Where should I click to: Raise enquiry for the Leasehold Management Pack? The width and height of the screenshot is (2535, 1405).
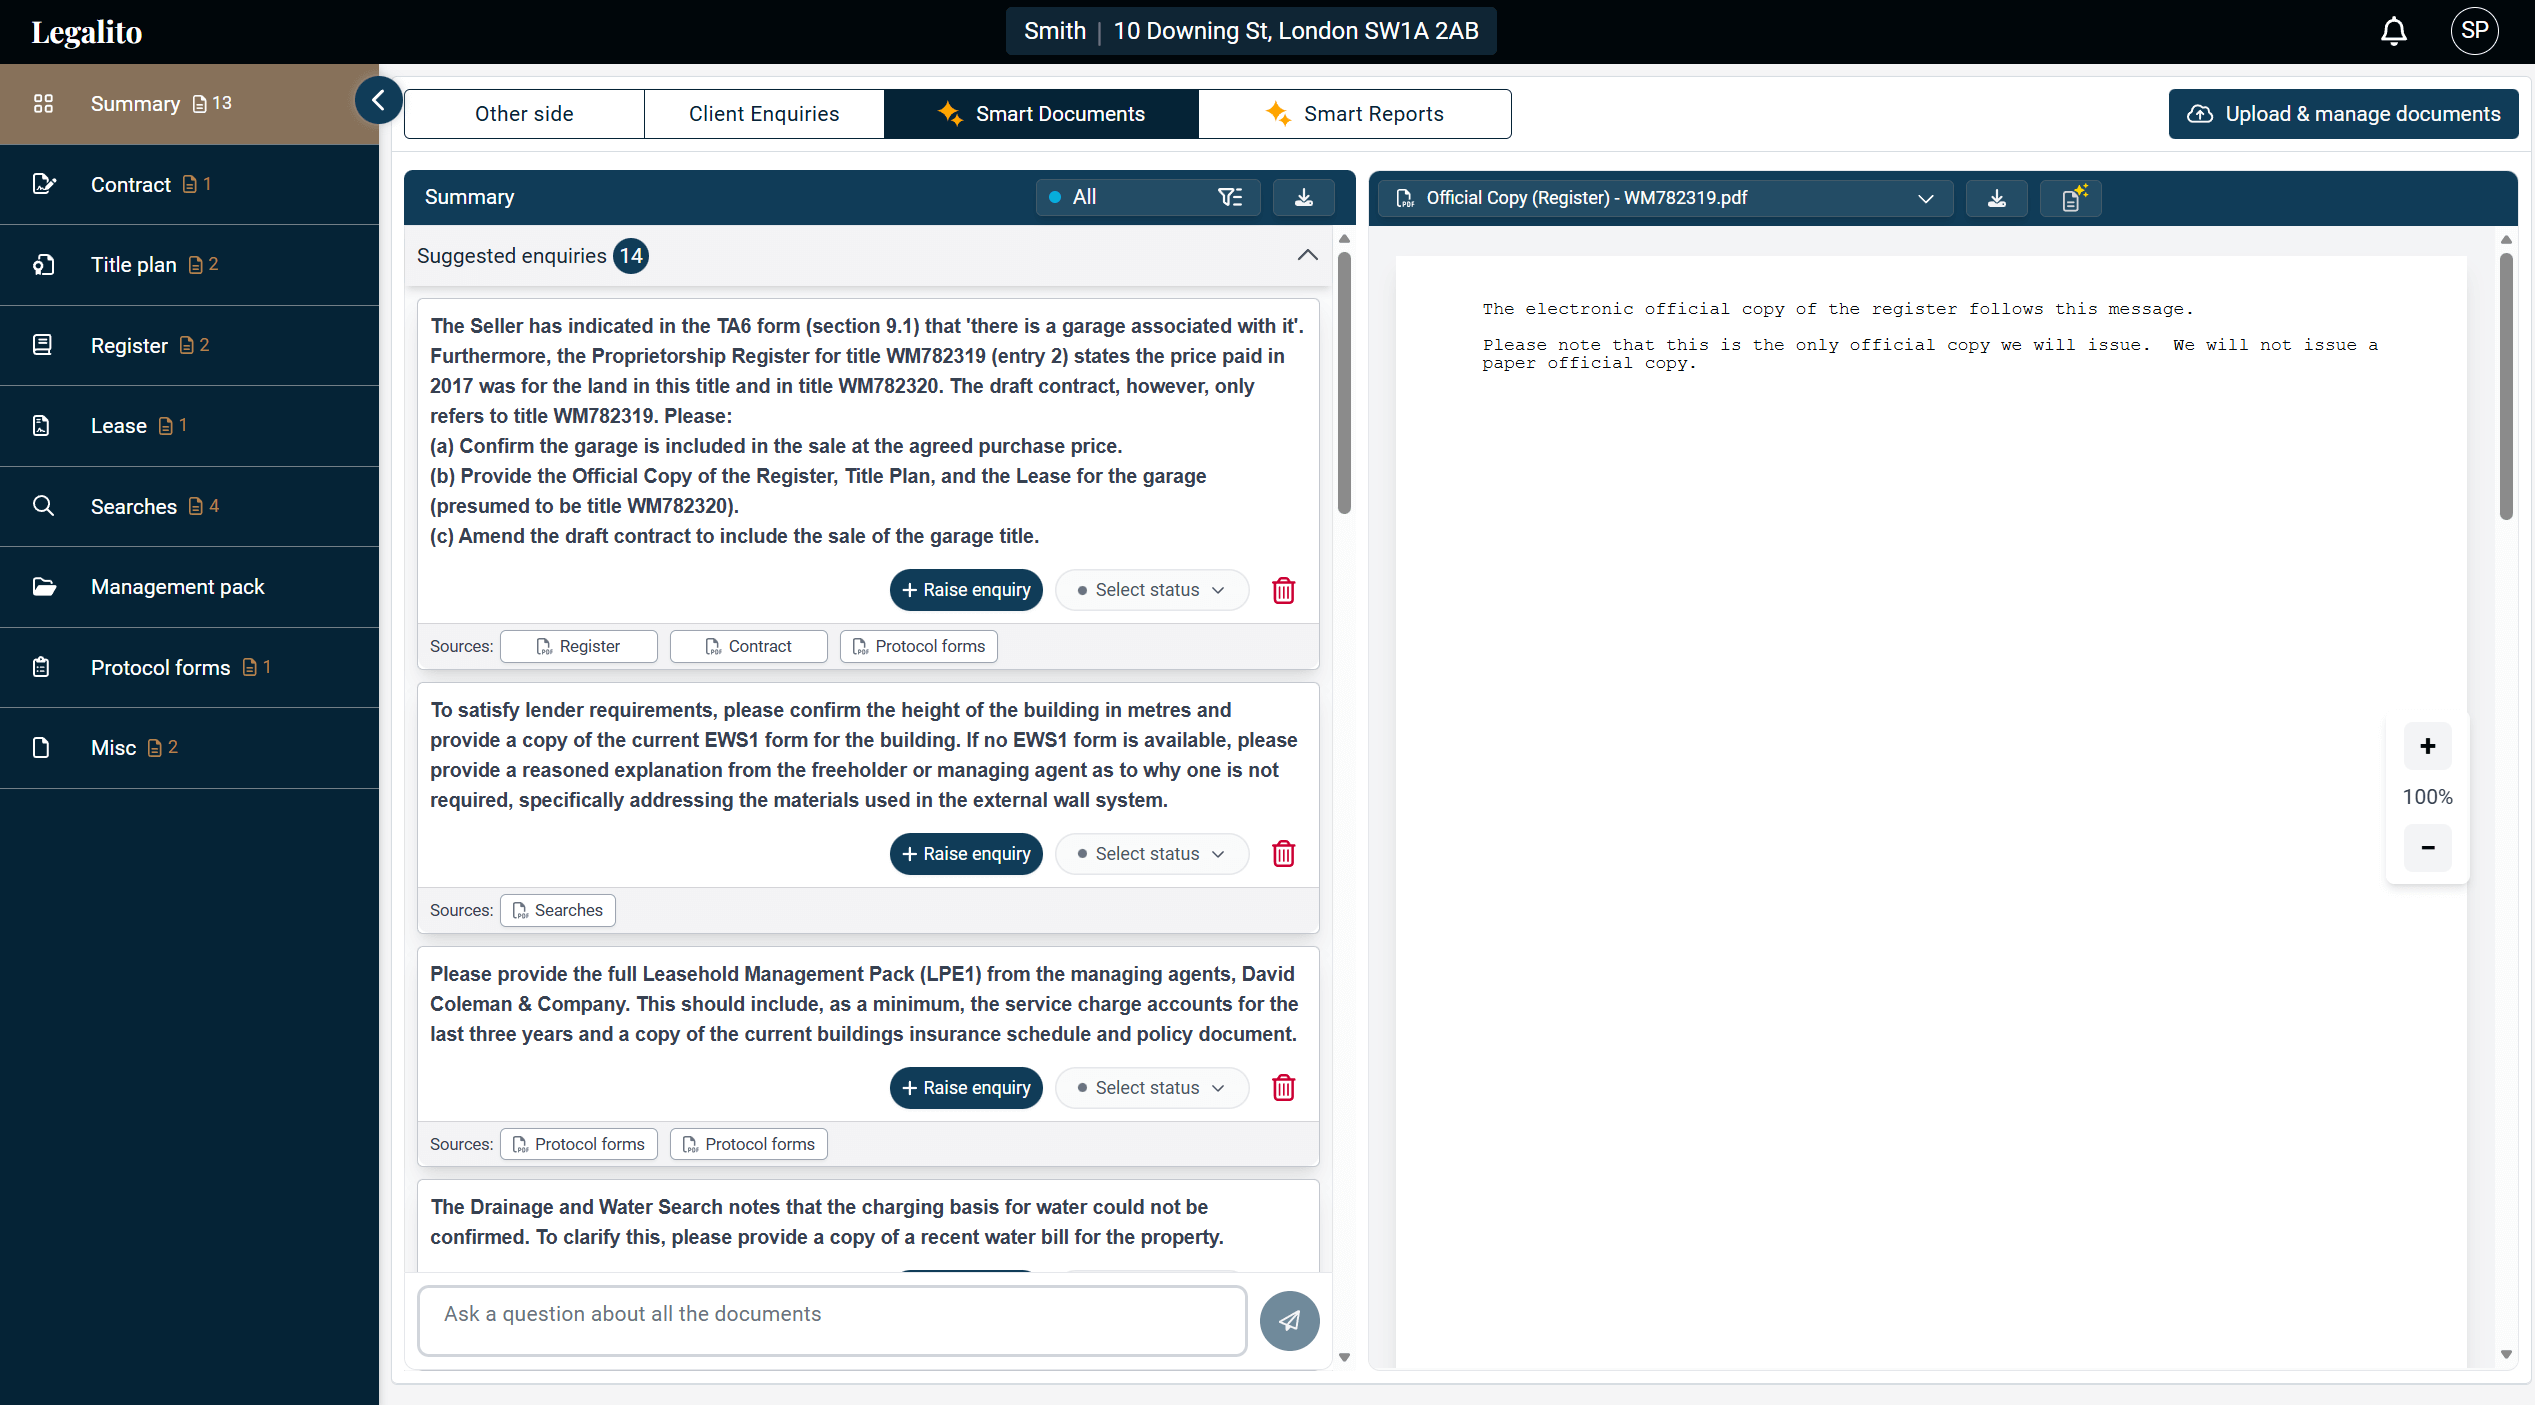pos(966,1088)
